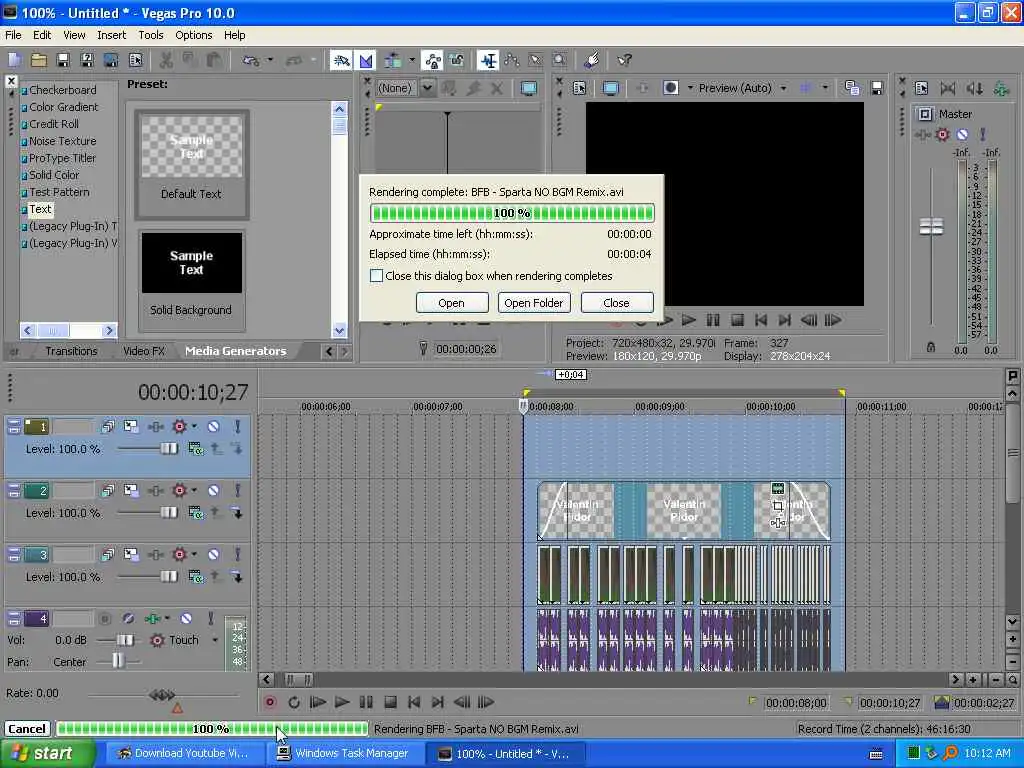The image size is (1024, 768).
Task: Click the Master volume fader
Action: [931, 227]
